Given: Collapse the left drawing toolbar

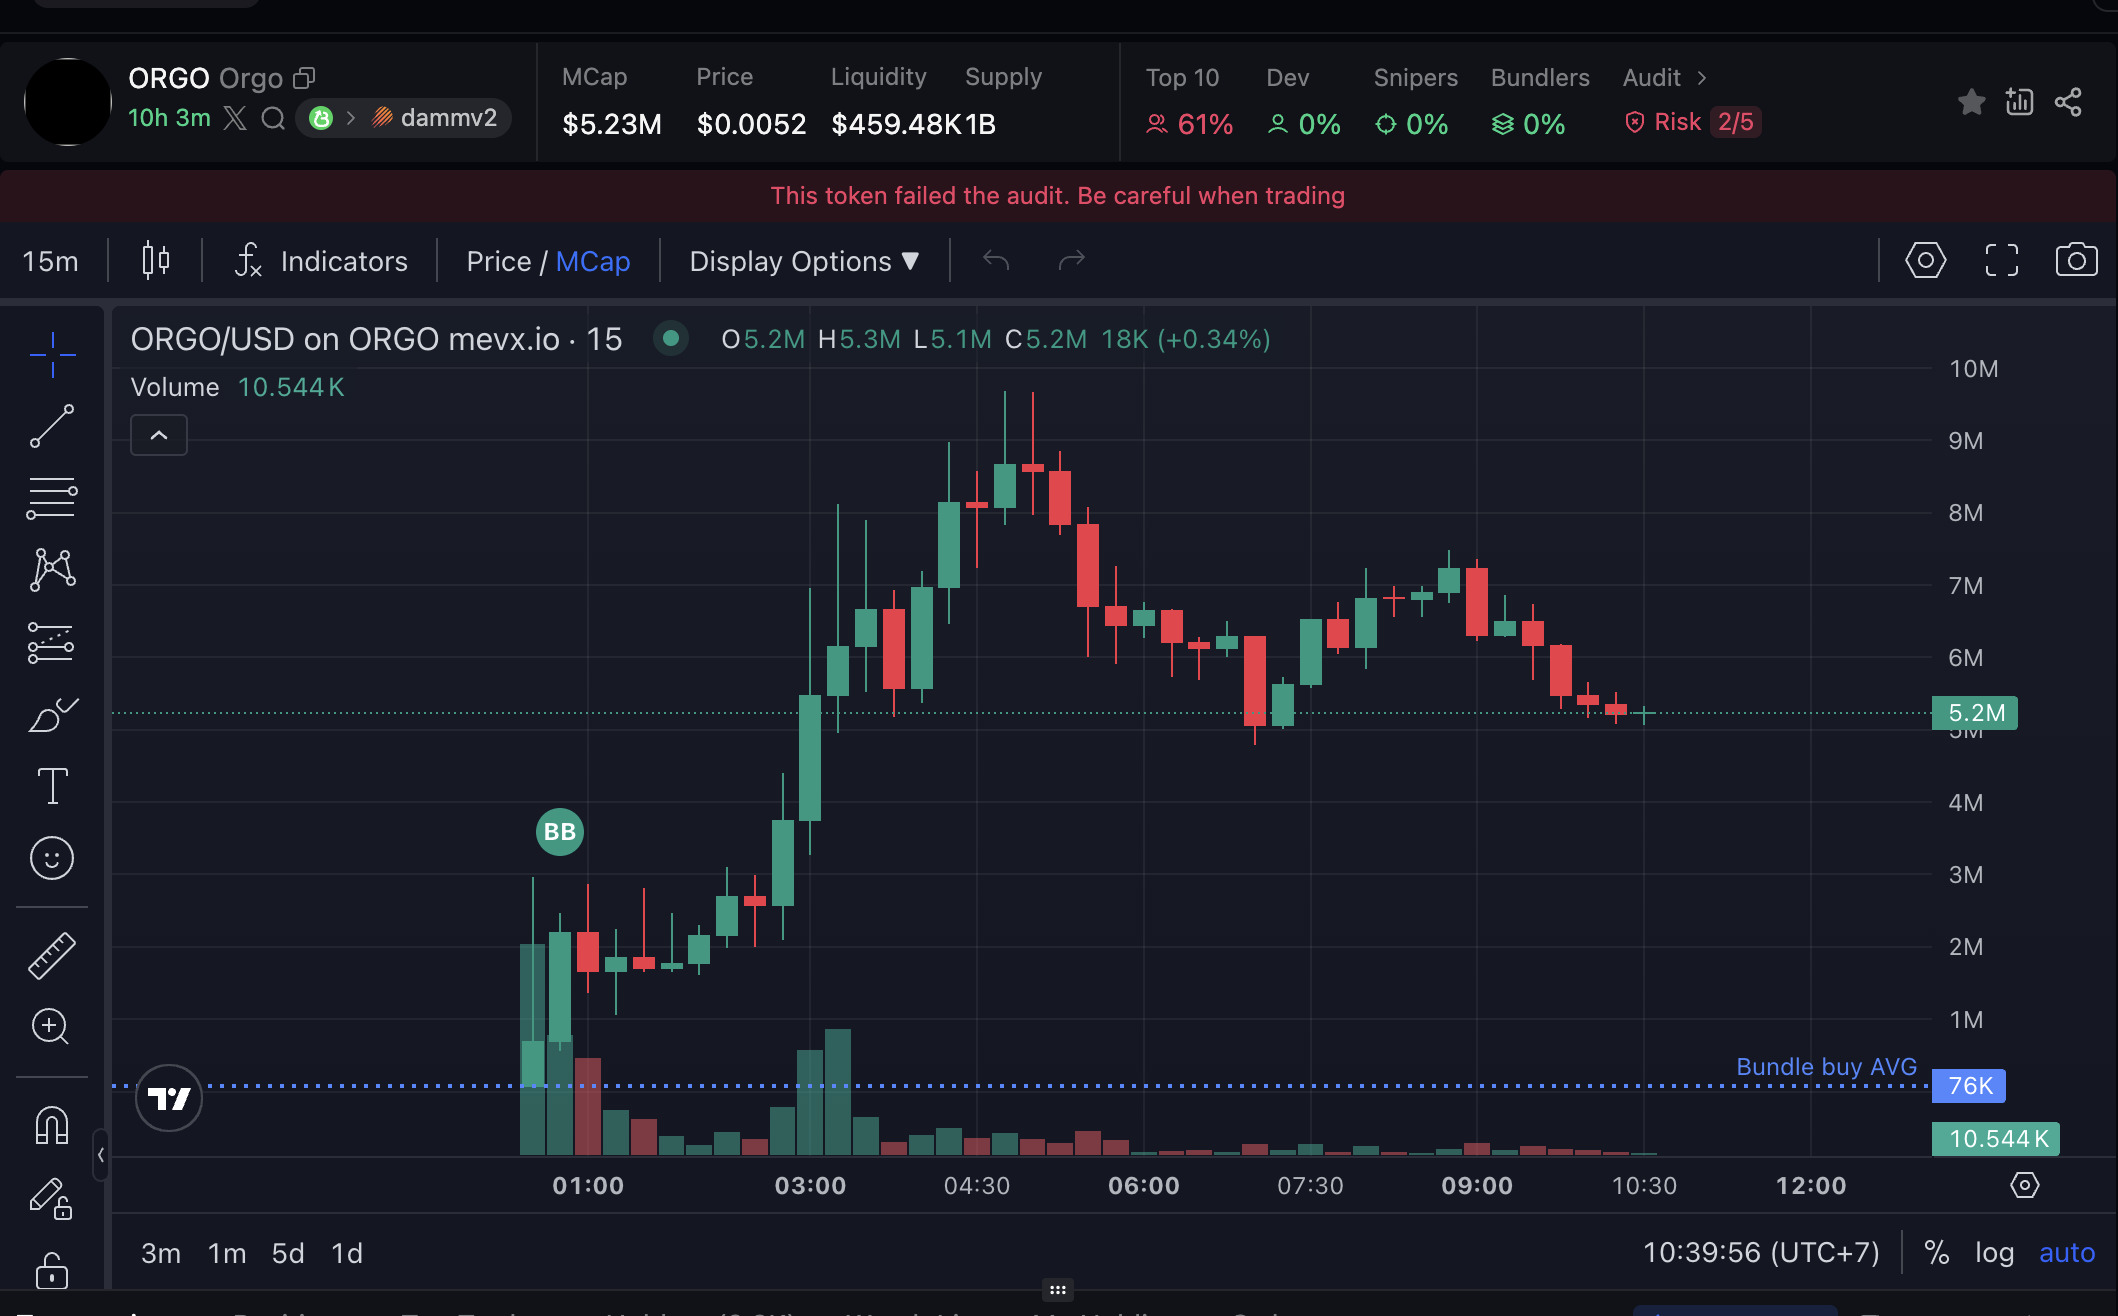Looking at the screenshot, I should (101, 1155).
